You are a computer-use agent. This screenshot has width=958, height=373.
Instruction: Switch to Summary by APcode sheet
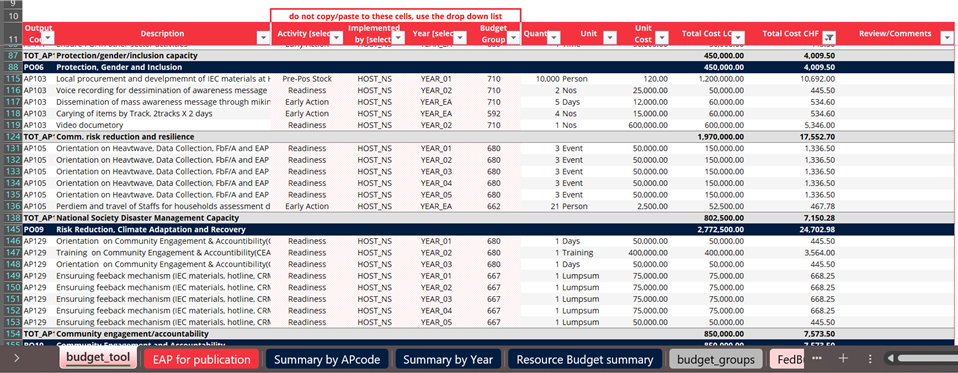click(327, 360)
